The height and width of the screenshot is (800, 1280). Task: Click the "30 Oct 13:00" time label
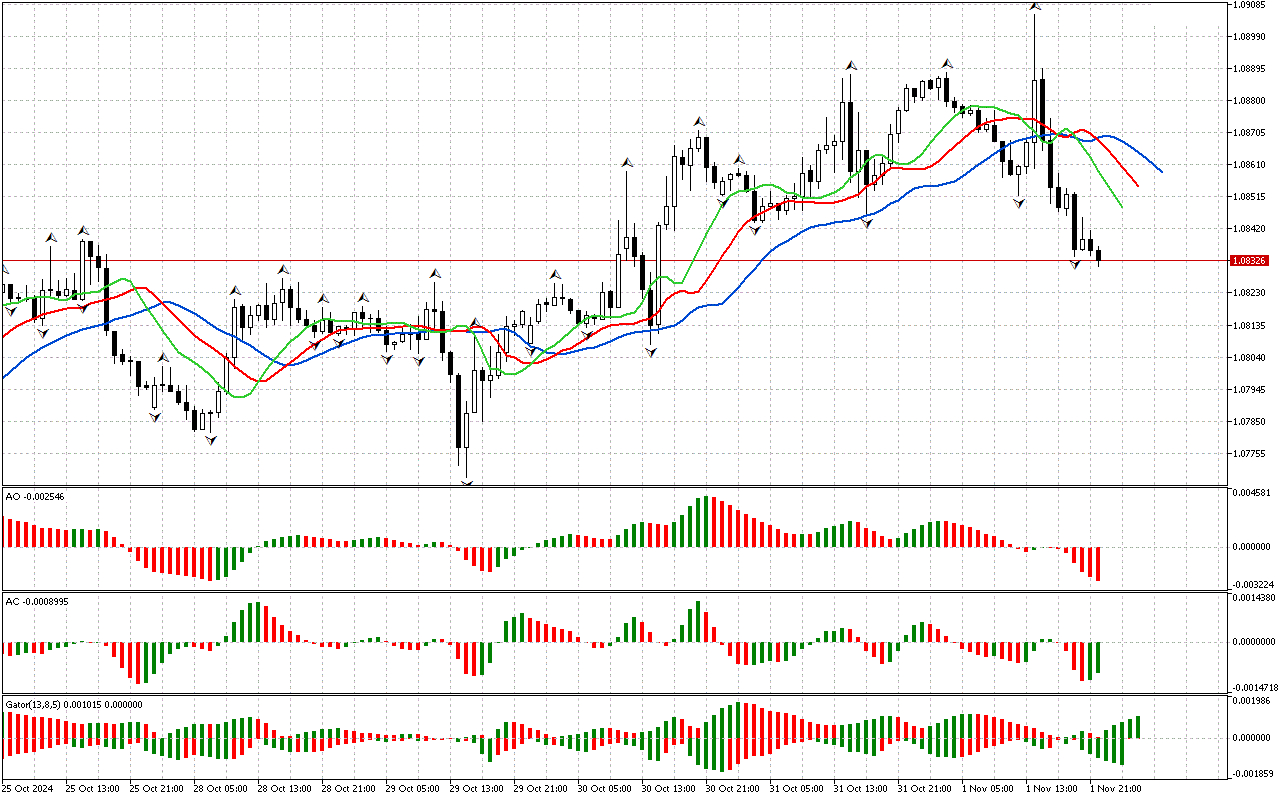click(x=667, y=789)
